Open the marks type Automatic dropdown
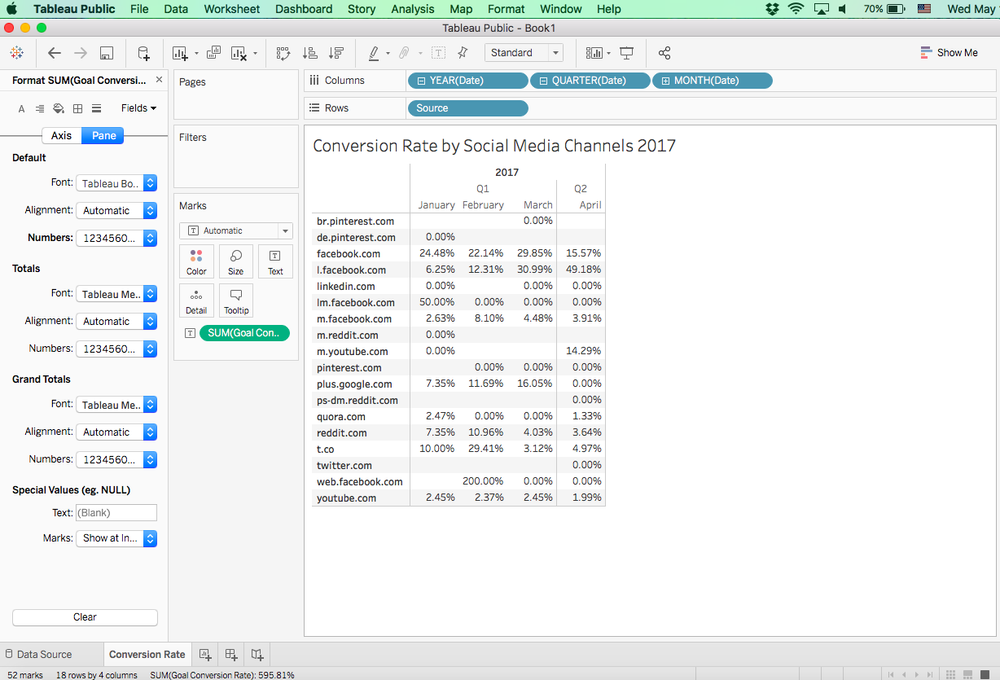This screenshot has width=1000, height=680. (x=236, y=231)
